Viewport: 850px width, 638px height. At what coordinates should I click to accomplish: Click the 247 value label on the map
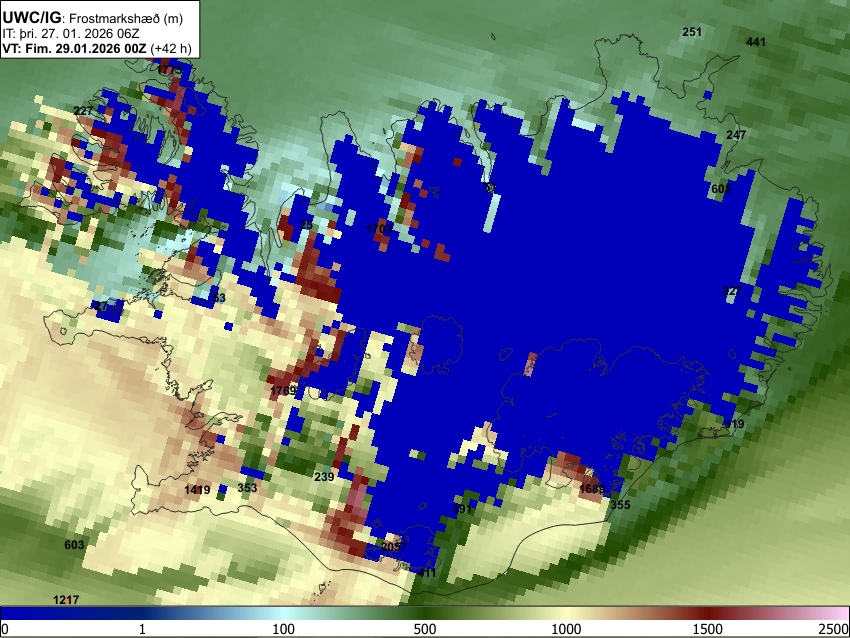click(x=736, y=135)
